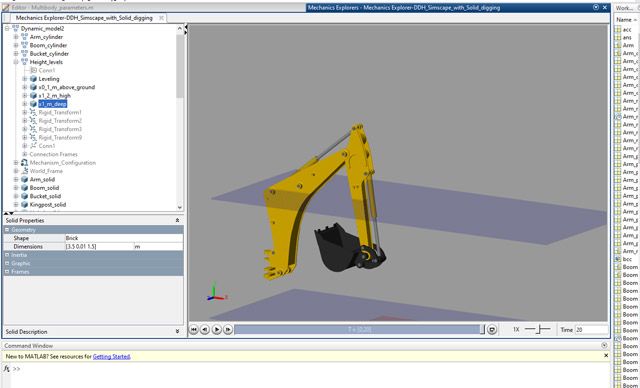Click the Mechanism_Configuration icon
This screenshot has width=640, height=388.
tap(24, 162)
